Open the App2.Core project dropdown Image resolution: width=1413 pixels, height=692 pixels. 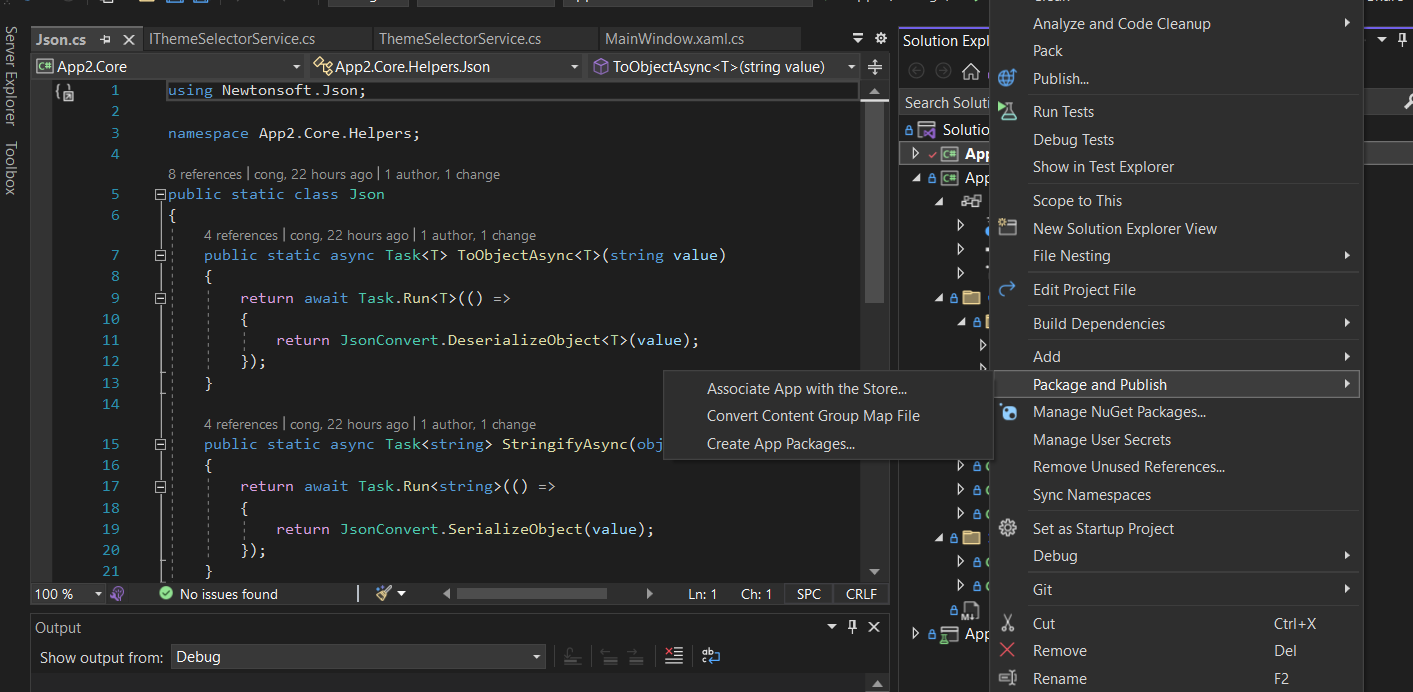coord(296,67)
